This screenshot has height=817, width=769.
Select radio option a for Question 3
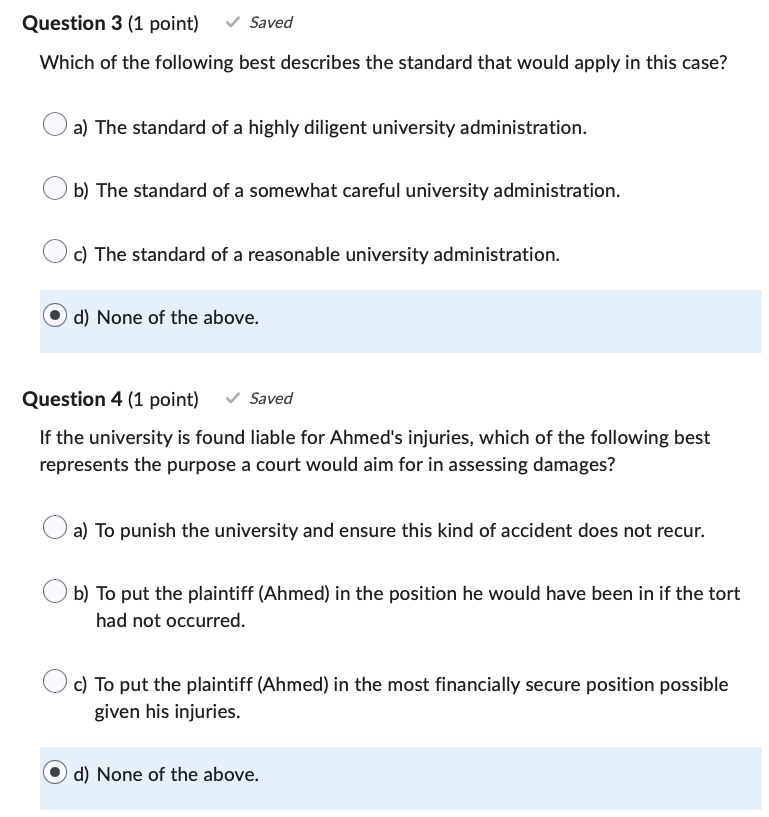(55, 123)
